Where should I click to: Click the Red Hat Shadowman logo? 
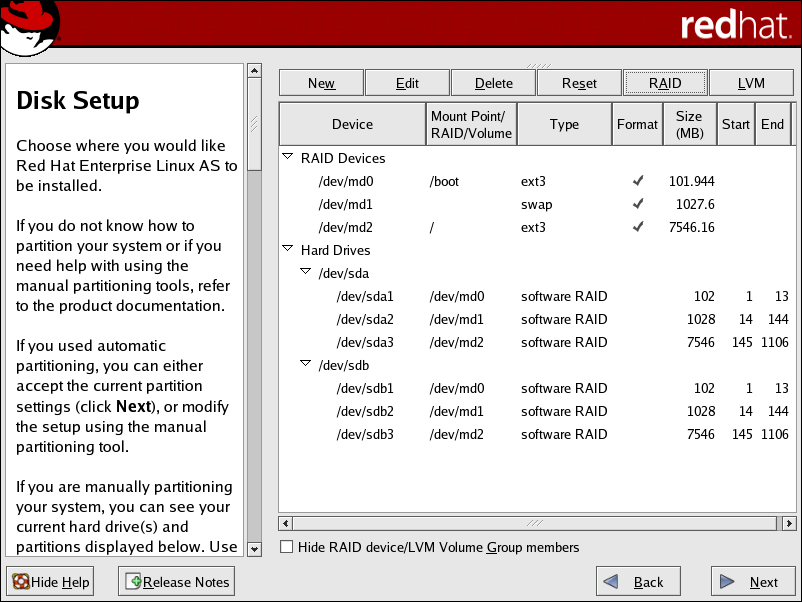click(x=29, y=24)
